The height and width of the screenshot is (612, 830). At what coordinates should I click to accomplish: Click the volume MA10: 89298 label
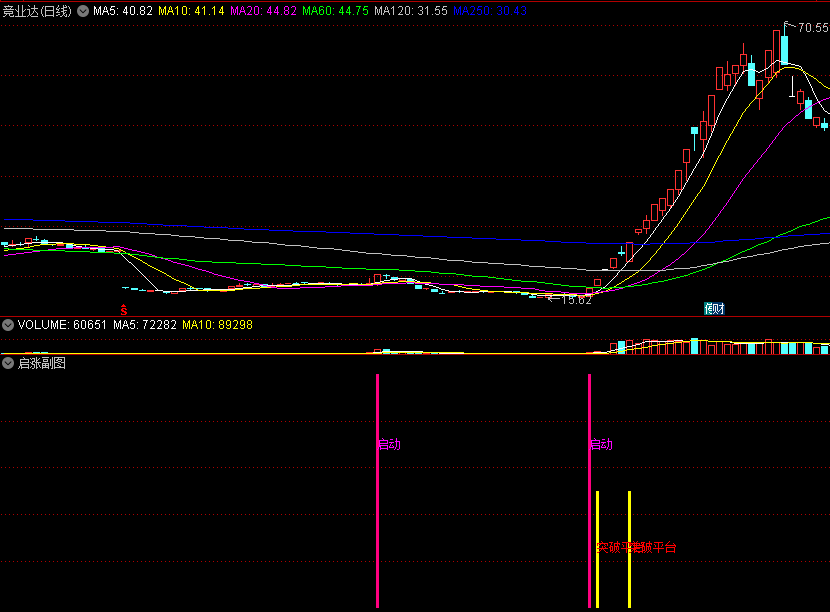[218, 325]
